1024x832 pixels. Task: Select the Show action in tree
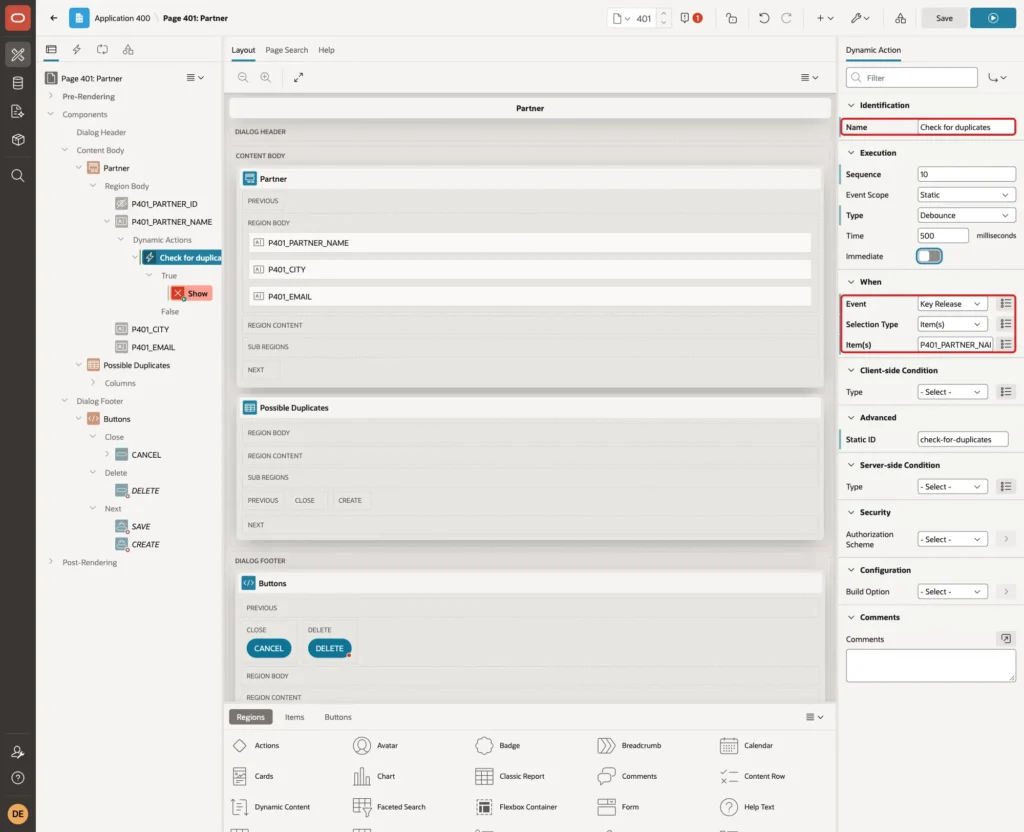191,294
